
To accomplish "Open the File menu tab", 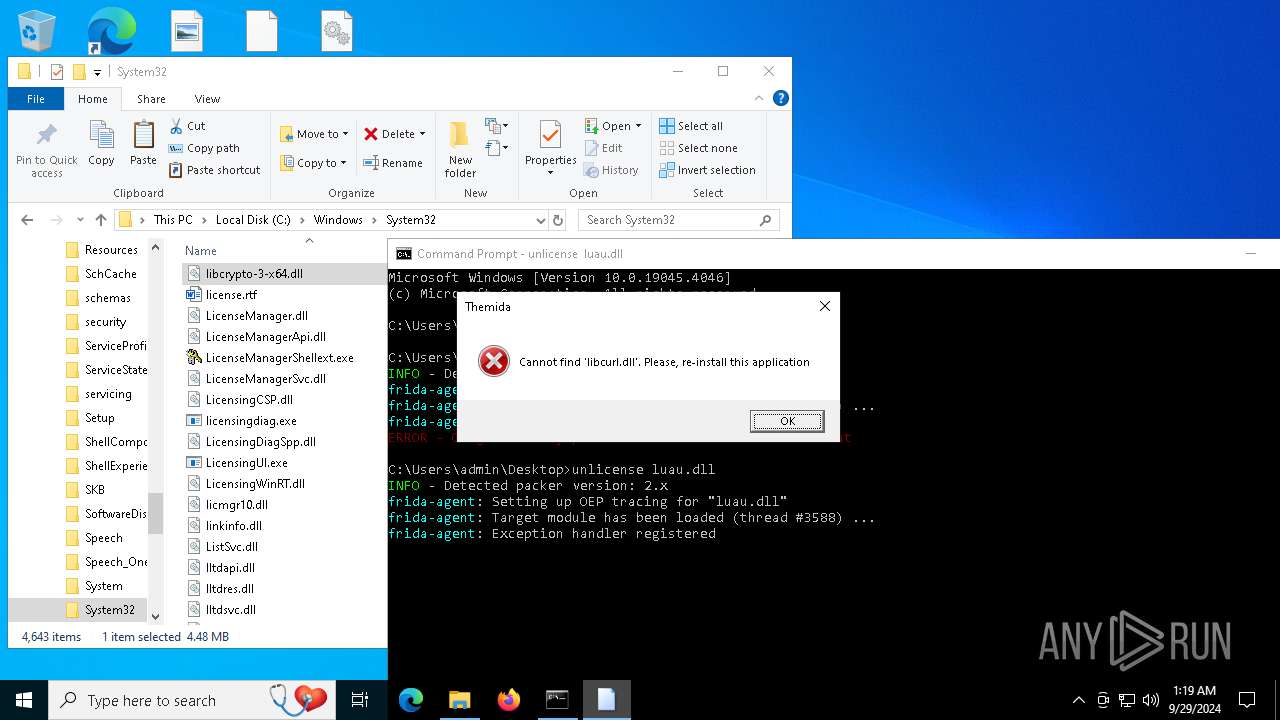I will point(36,99).
